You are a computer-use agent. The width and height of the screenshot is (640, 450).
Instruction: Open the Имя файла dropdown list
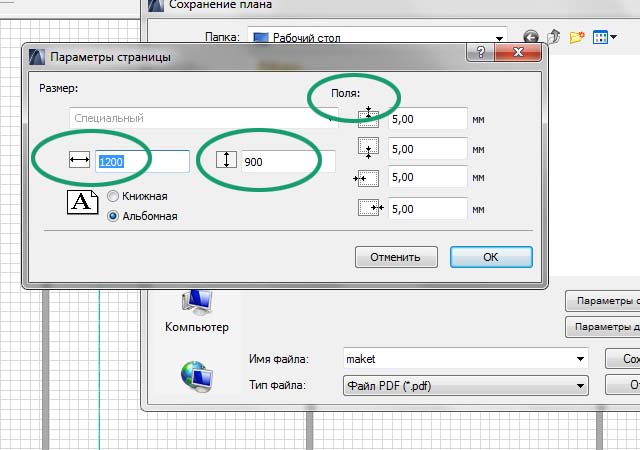pos(580,358)
